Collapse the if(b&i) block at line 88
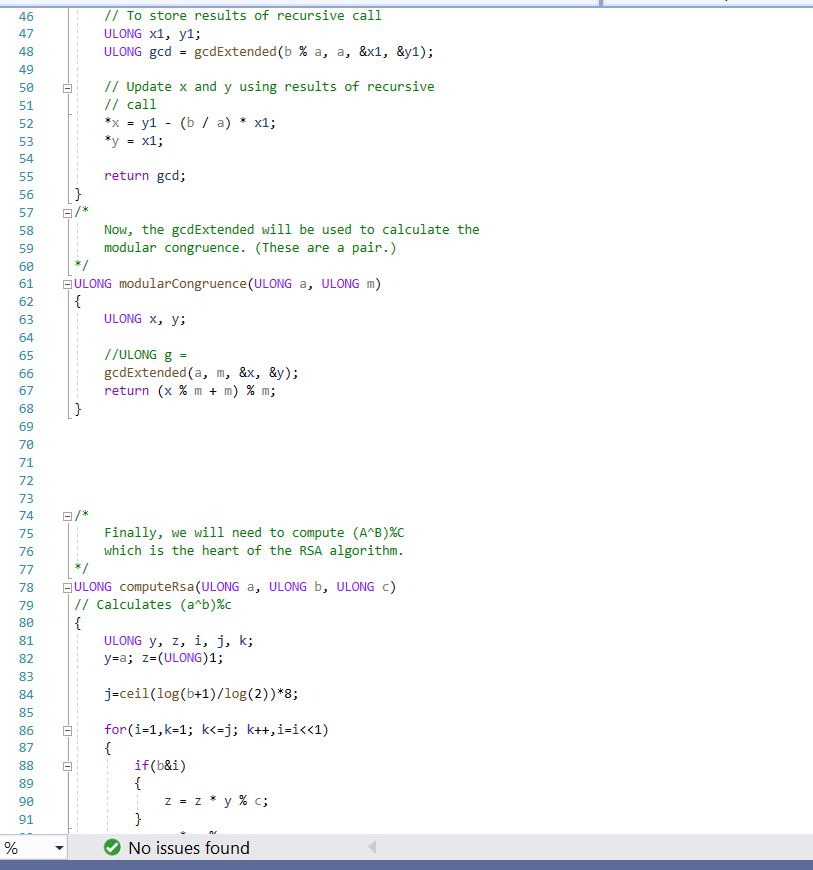 click(66, 765)
